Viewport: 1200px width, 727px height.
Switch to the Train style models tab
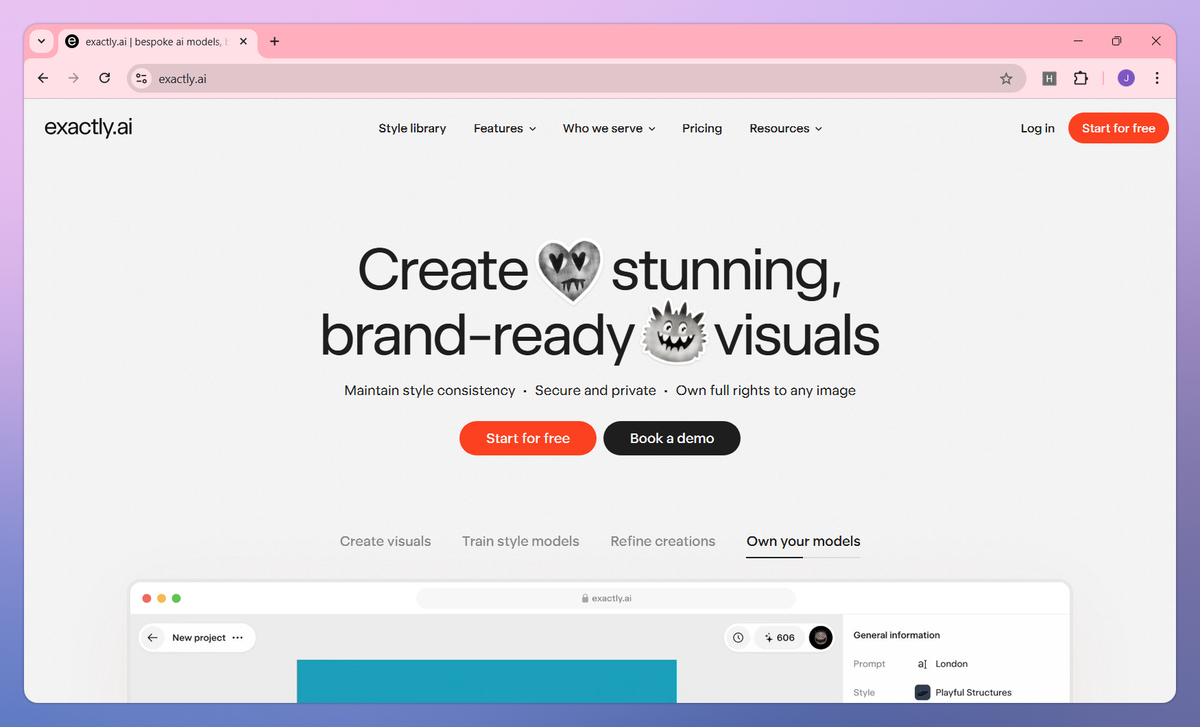(x=520, y=541)
